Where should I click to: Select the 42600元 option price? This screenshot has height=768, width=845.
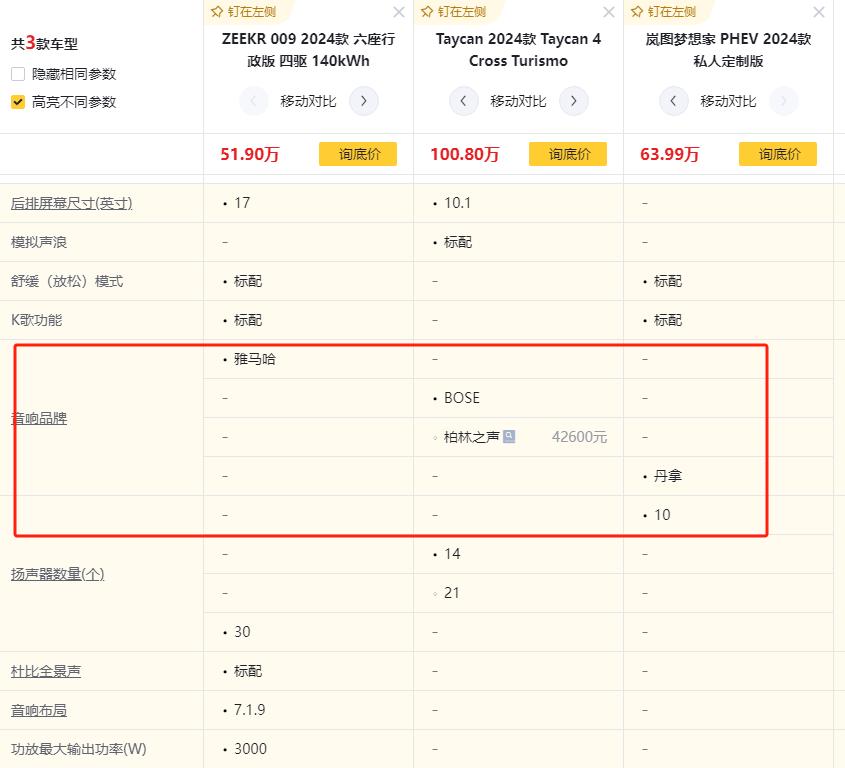pos(579,437)
